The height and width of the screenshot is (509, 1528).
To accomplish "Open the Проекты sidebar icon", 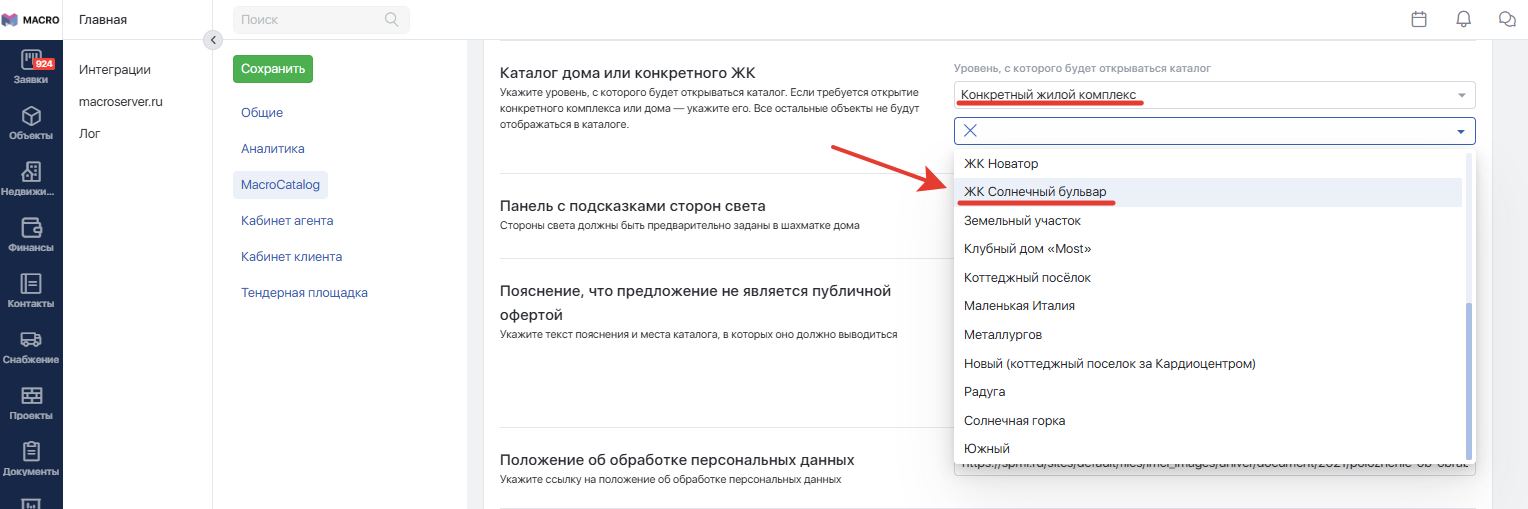I will pyautogui.click(x=31, y=395).
